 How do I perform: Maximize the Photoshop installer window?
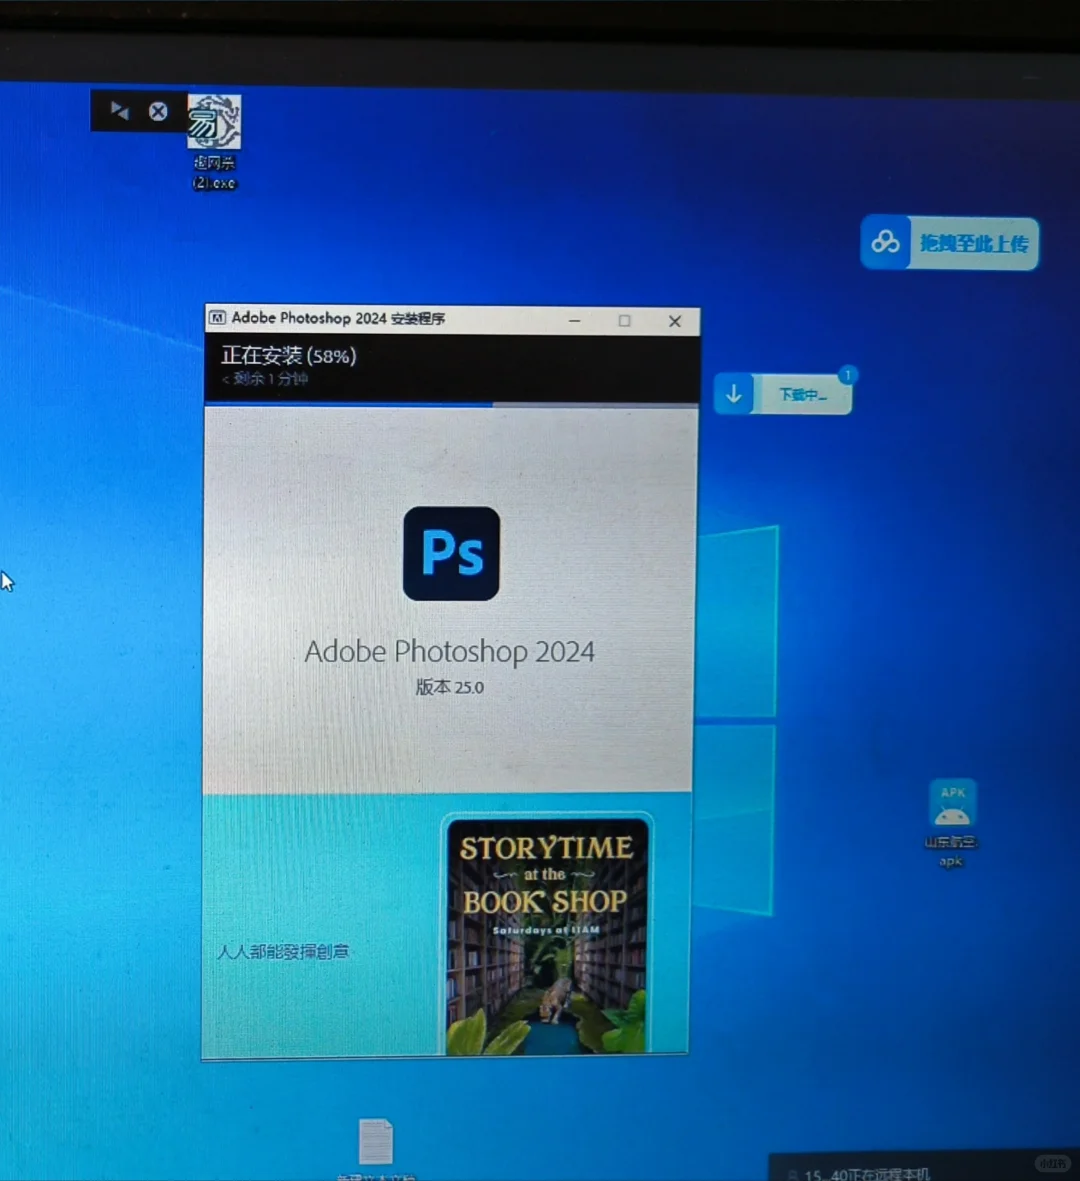pos(624,321)
